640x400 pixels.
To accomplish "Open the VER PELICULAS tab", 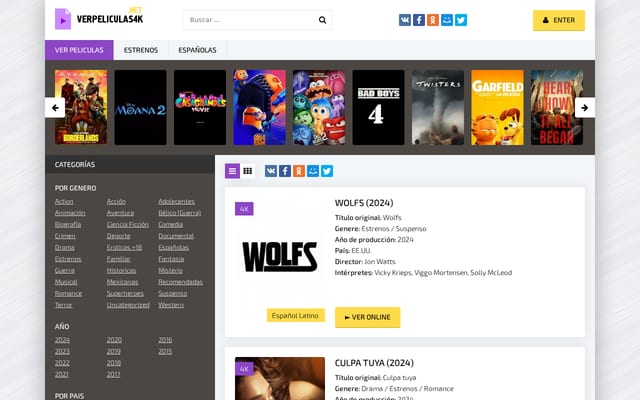I will pos(79,50).
